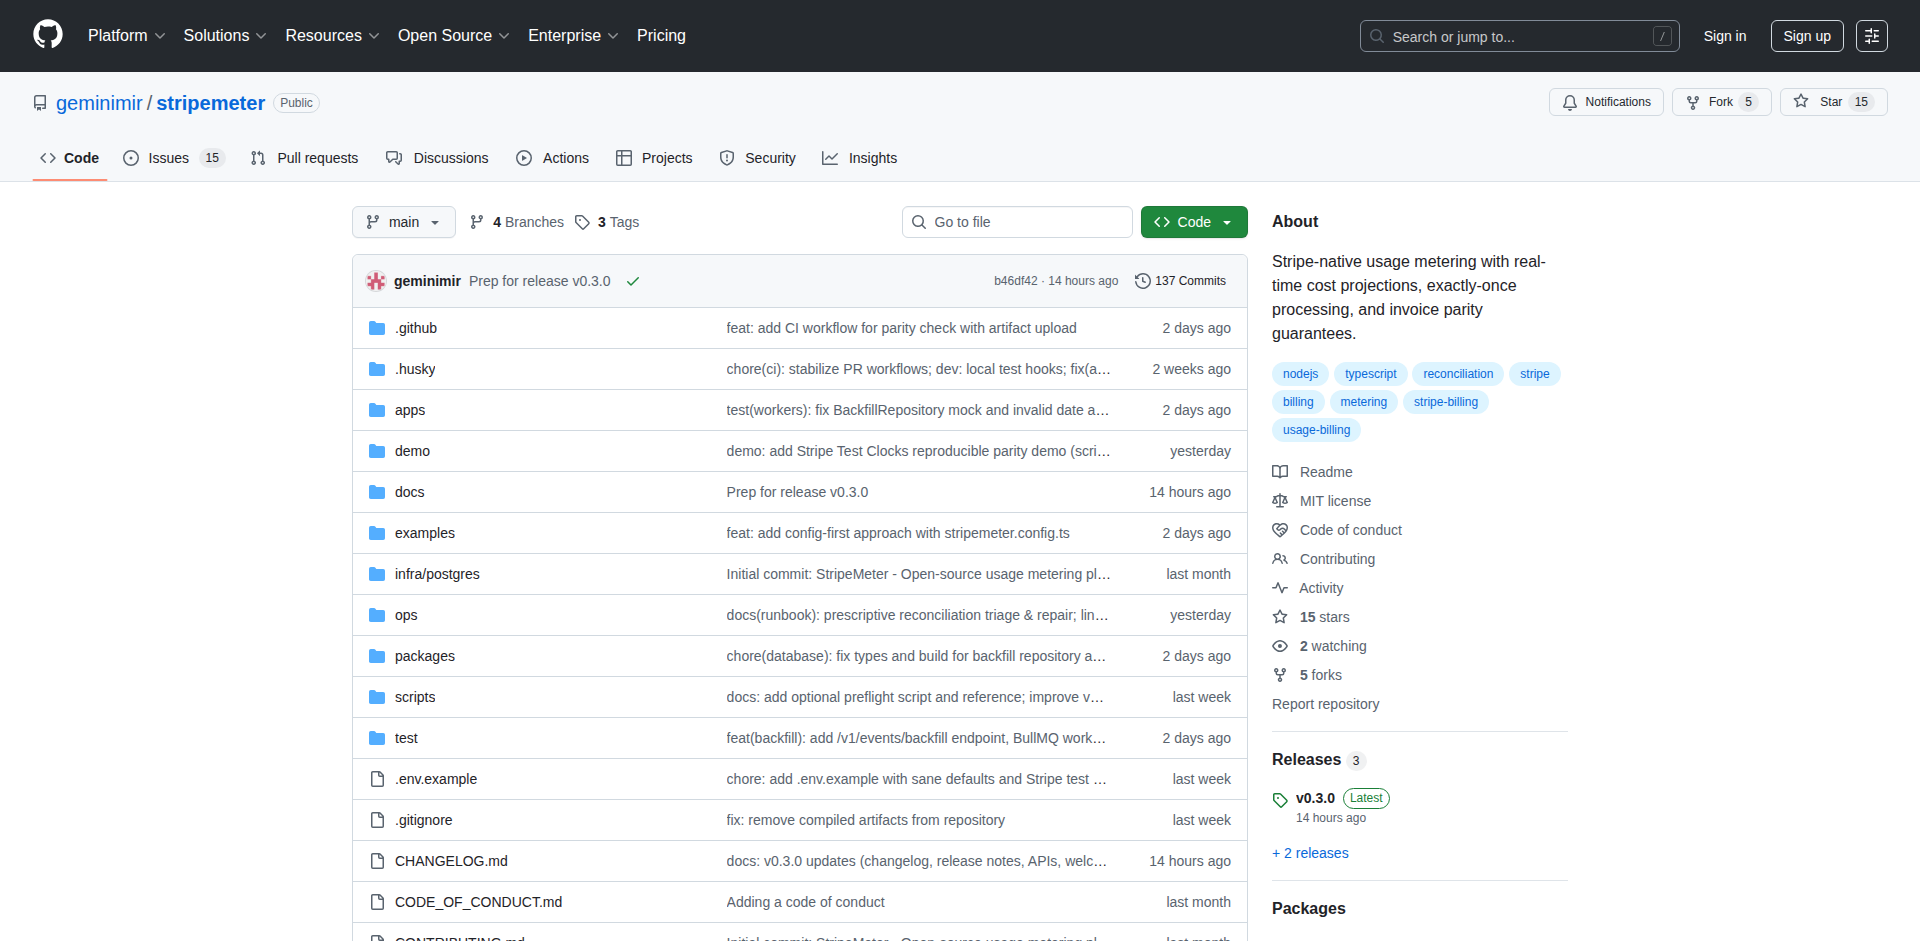
Task: Expand the Platform menu
Action: click(x=126, y=36)
